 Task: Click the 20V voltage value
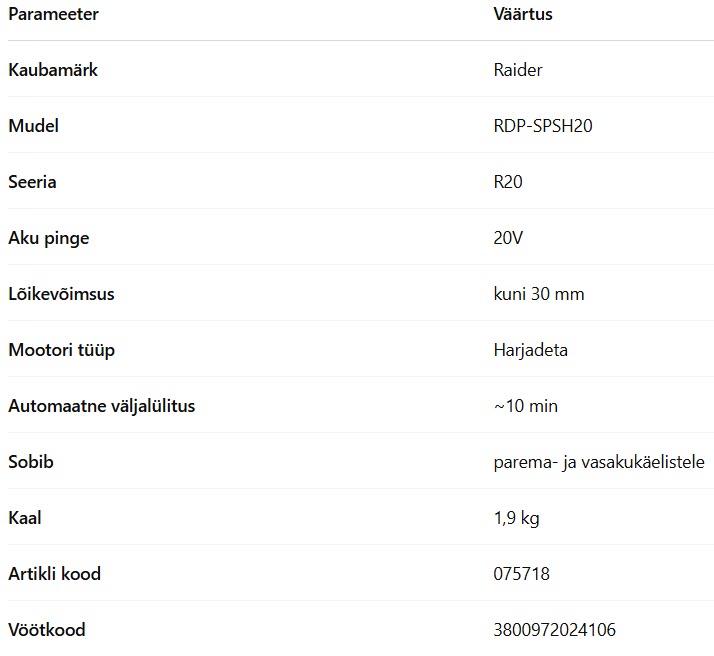(508, 238)
